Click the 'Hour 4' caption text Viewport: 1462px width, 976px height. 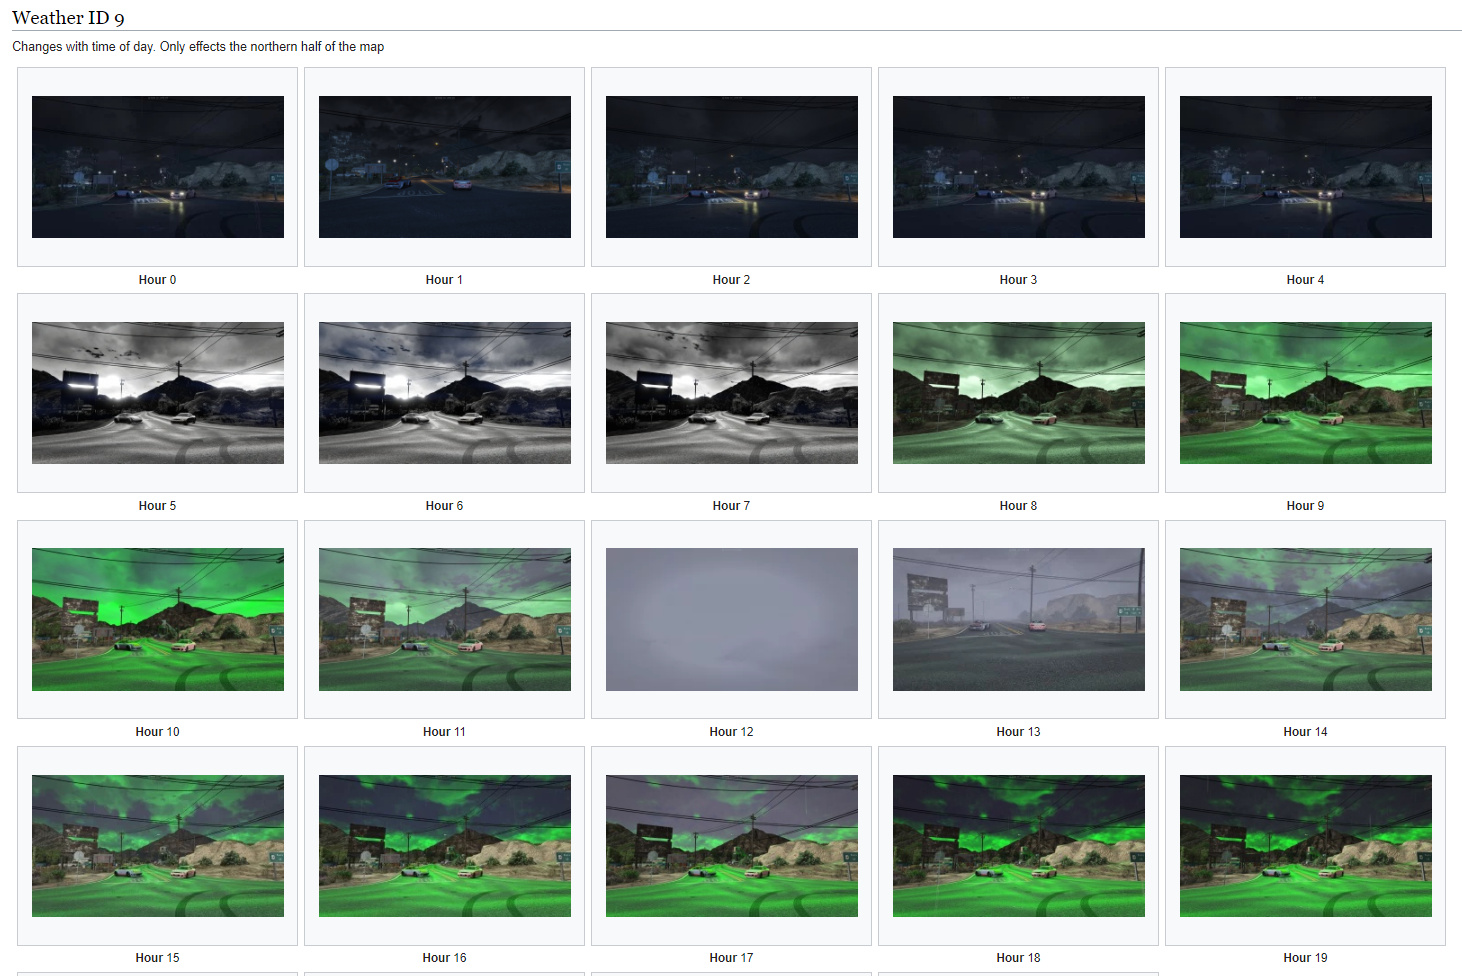point(1305,280)
